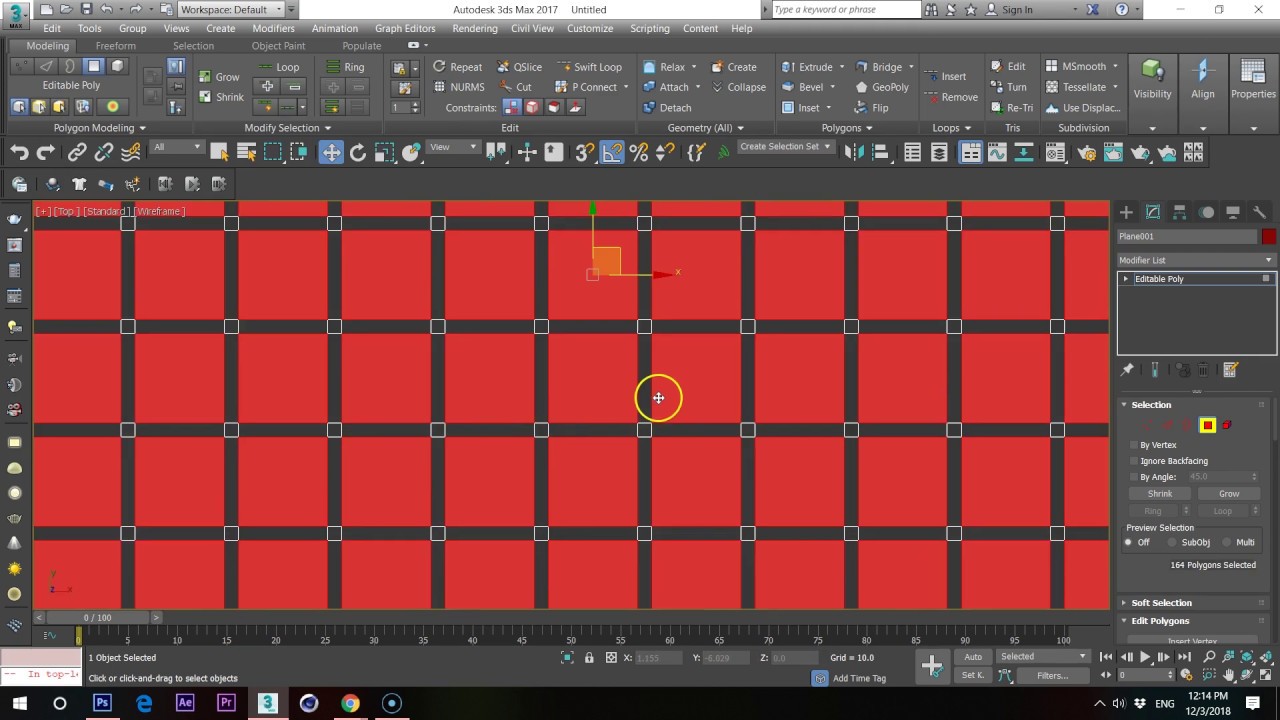Open the Utilities wrench panel tab
The width and height of the screenshot is (1280, 720).
pos(1260,212)
